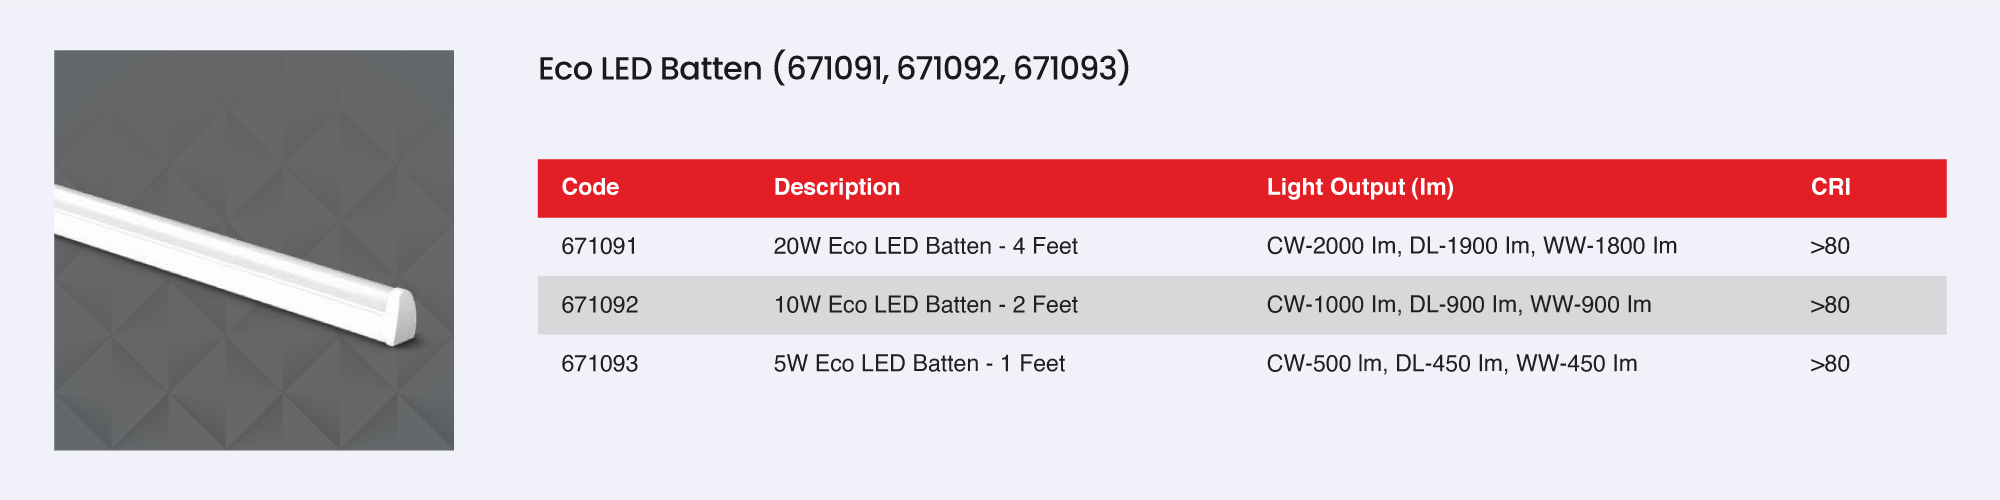Viewport: 2000px width, 500px height.
Task: Click the CRI >80 value for 671092
Action: (x=1829, y=305)
